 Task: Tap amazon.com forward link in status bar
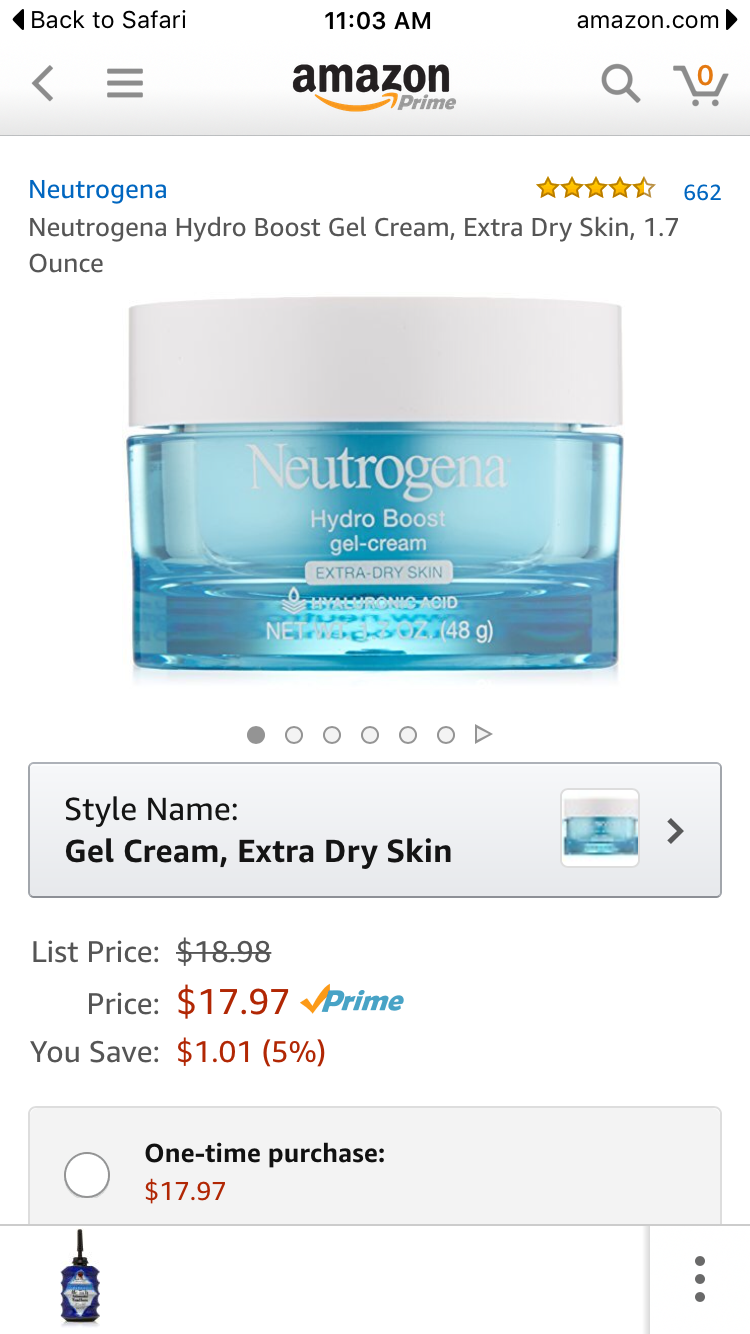(656, 20)
